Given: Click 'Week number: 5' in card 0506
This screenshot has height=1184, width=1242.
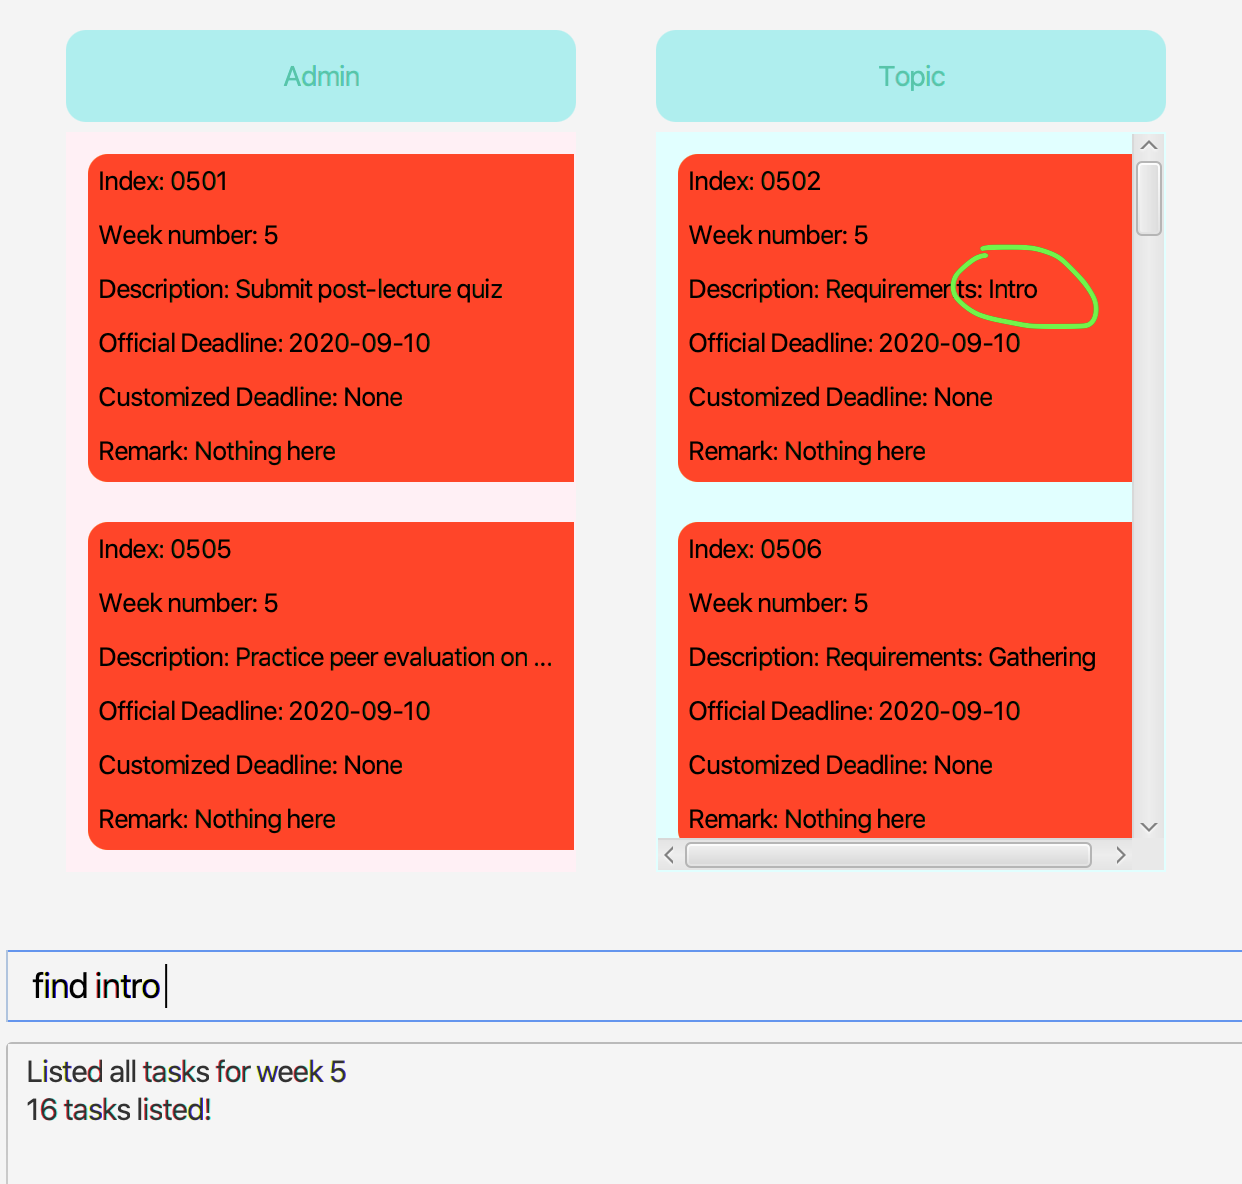Looking at the screenshot, I should 778,603.
